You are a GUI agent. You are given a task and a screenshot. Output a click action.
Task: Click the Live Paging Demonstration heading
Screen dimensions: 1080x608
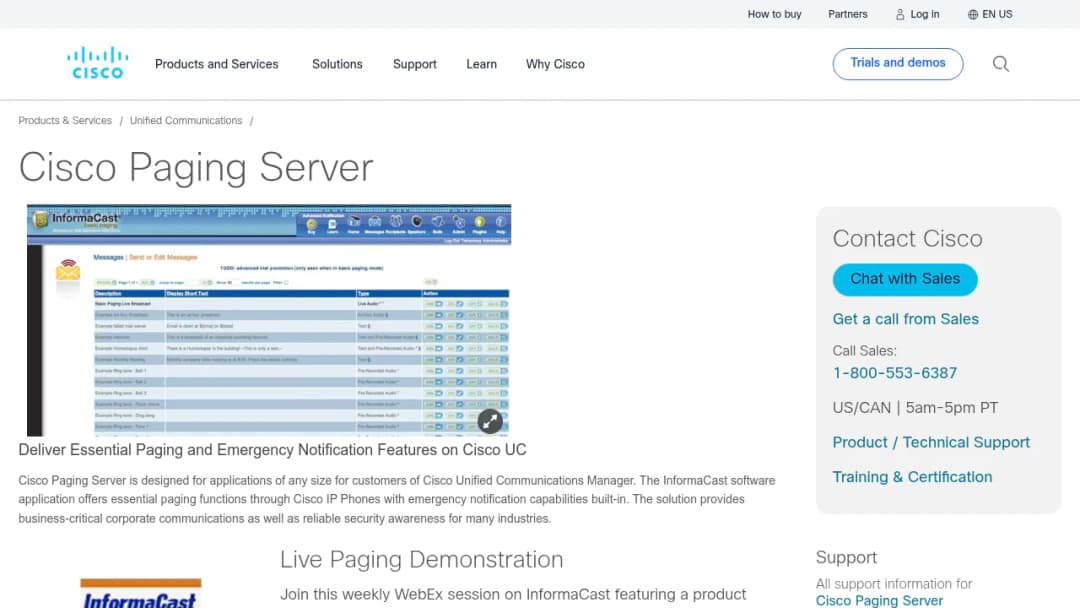tap(421, 559)
